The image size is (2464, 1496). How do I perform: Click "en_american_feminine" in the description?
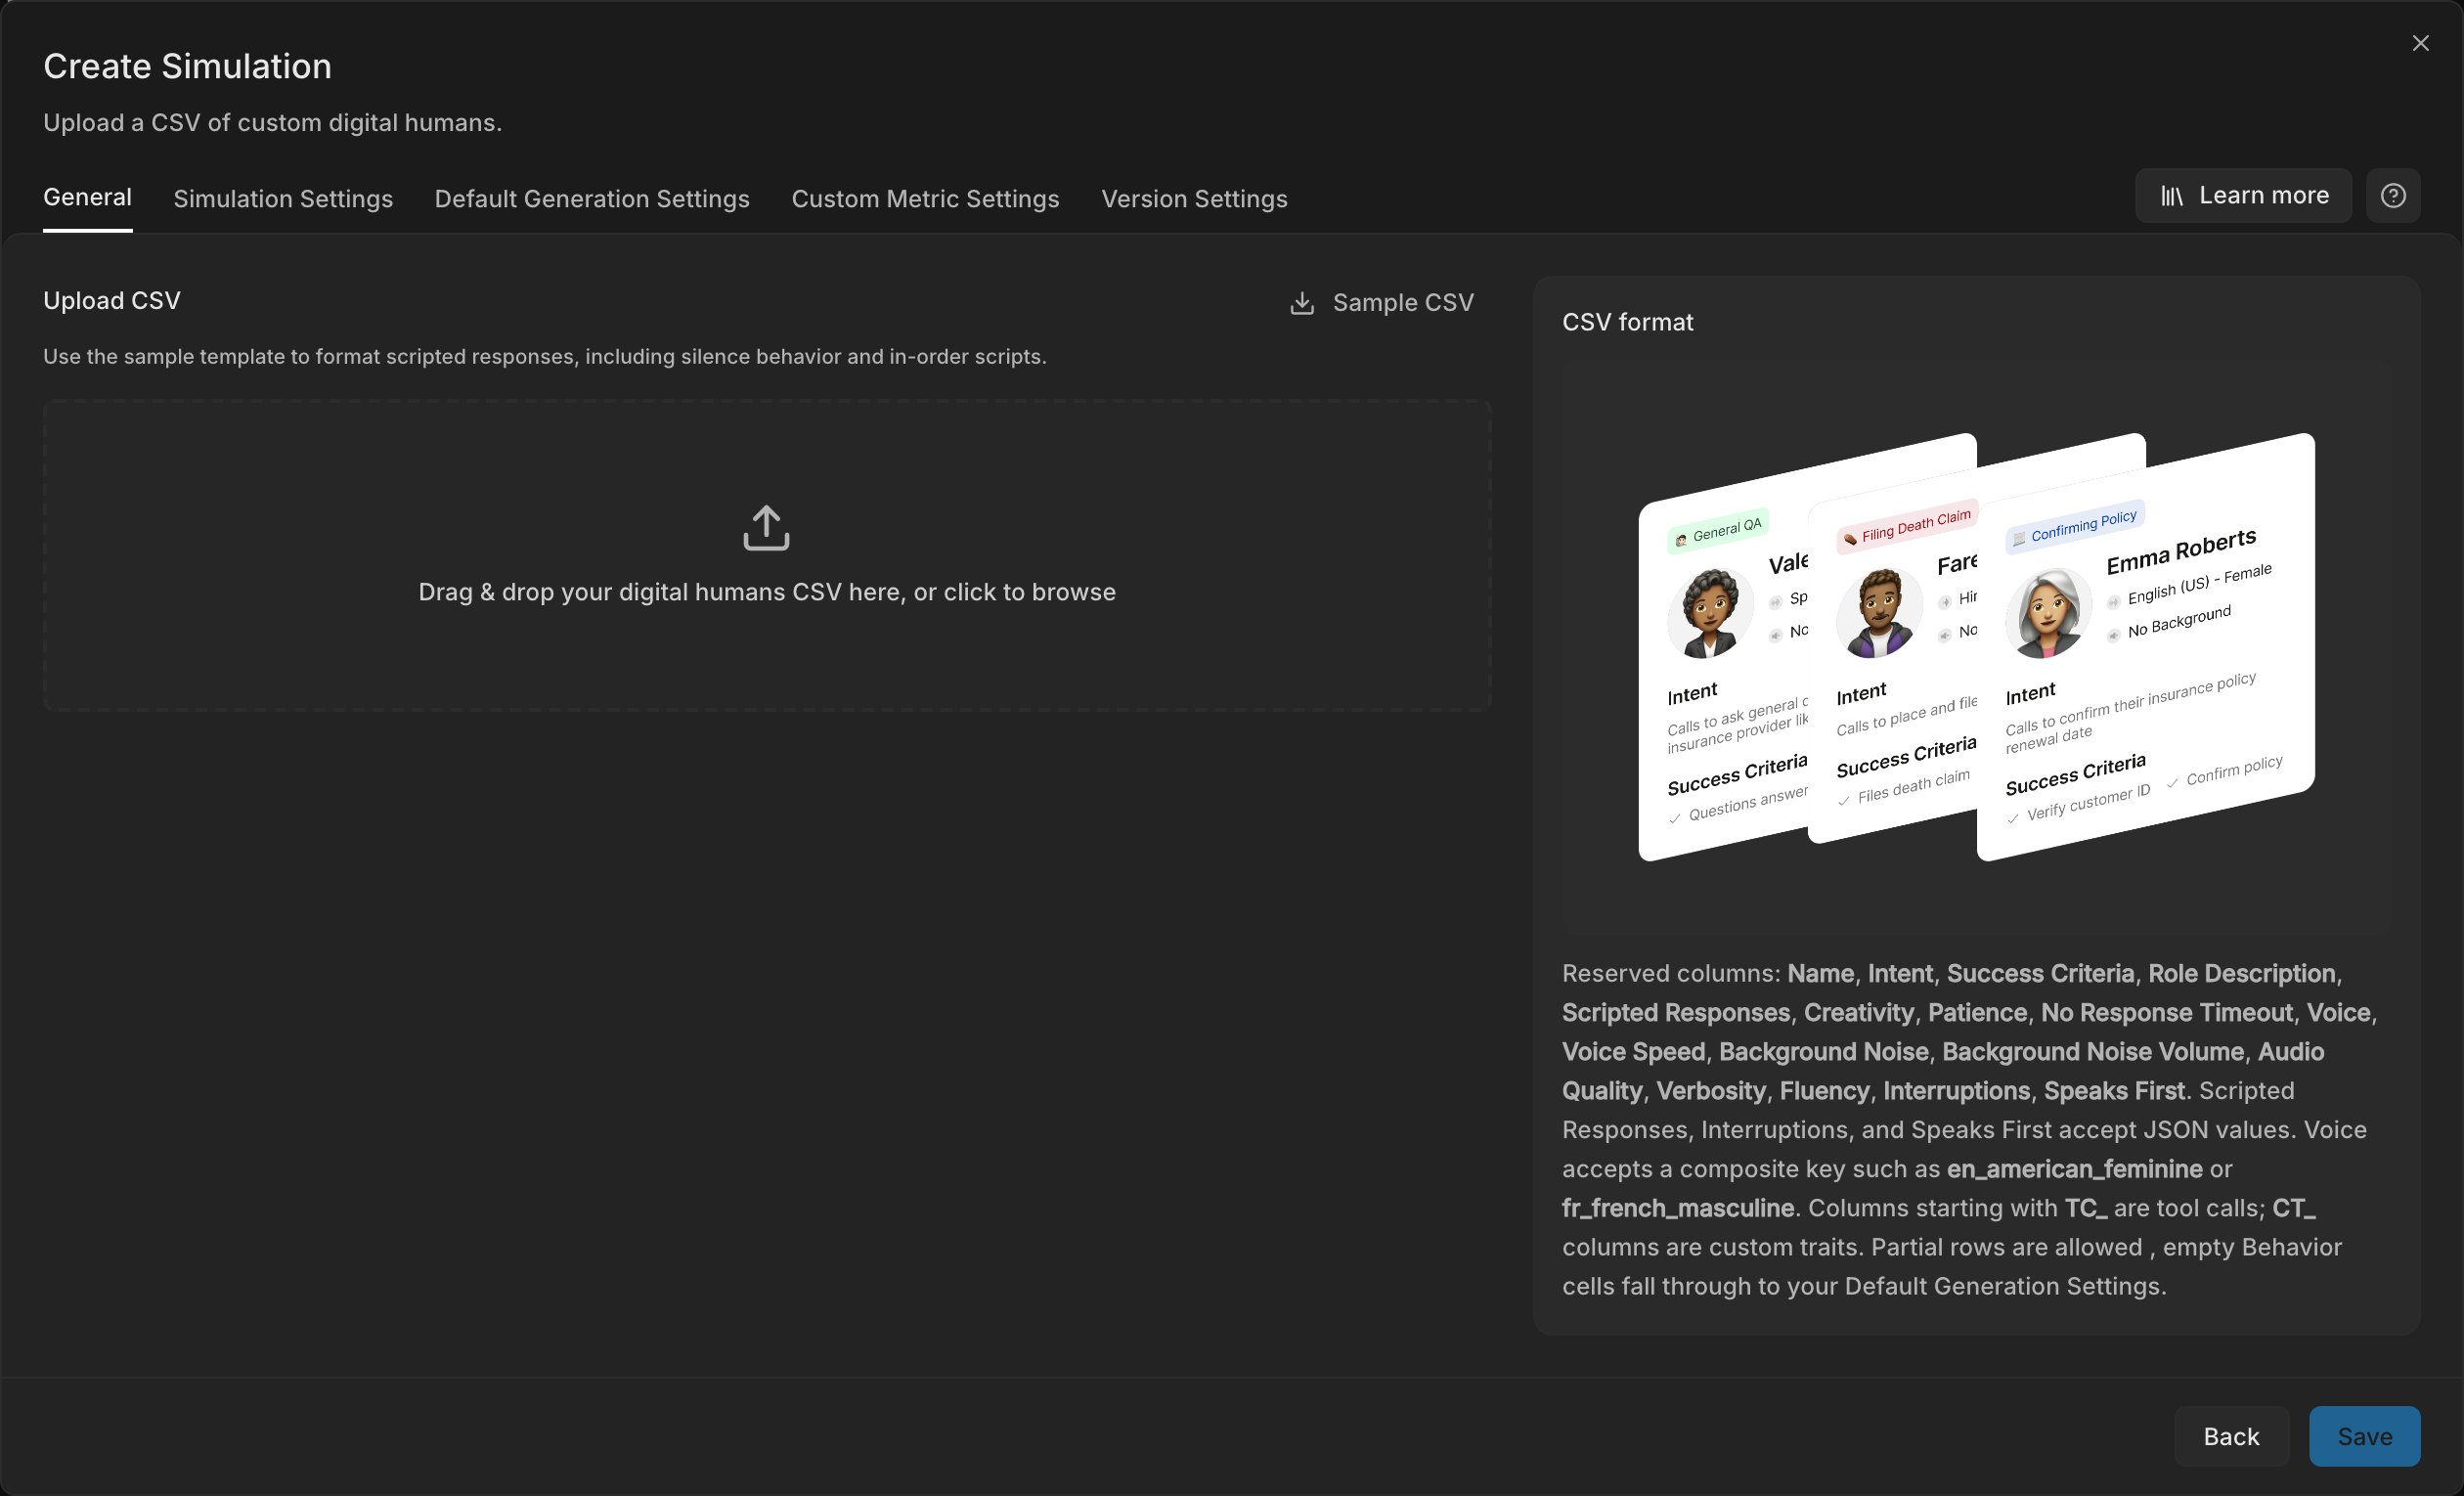2074,1169
